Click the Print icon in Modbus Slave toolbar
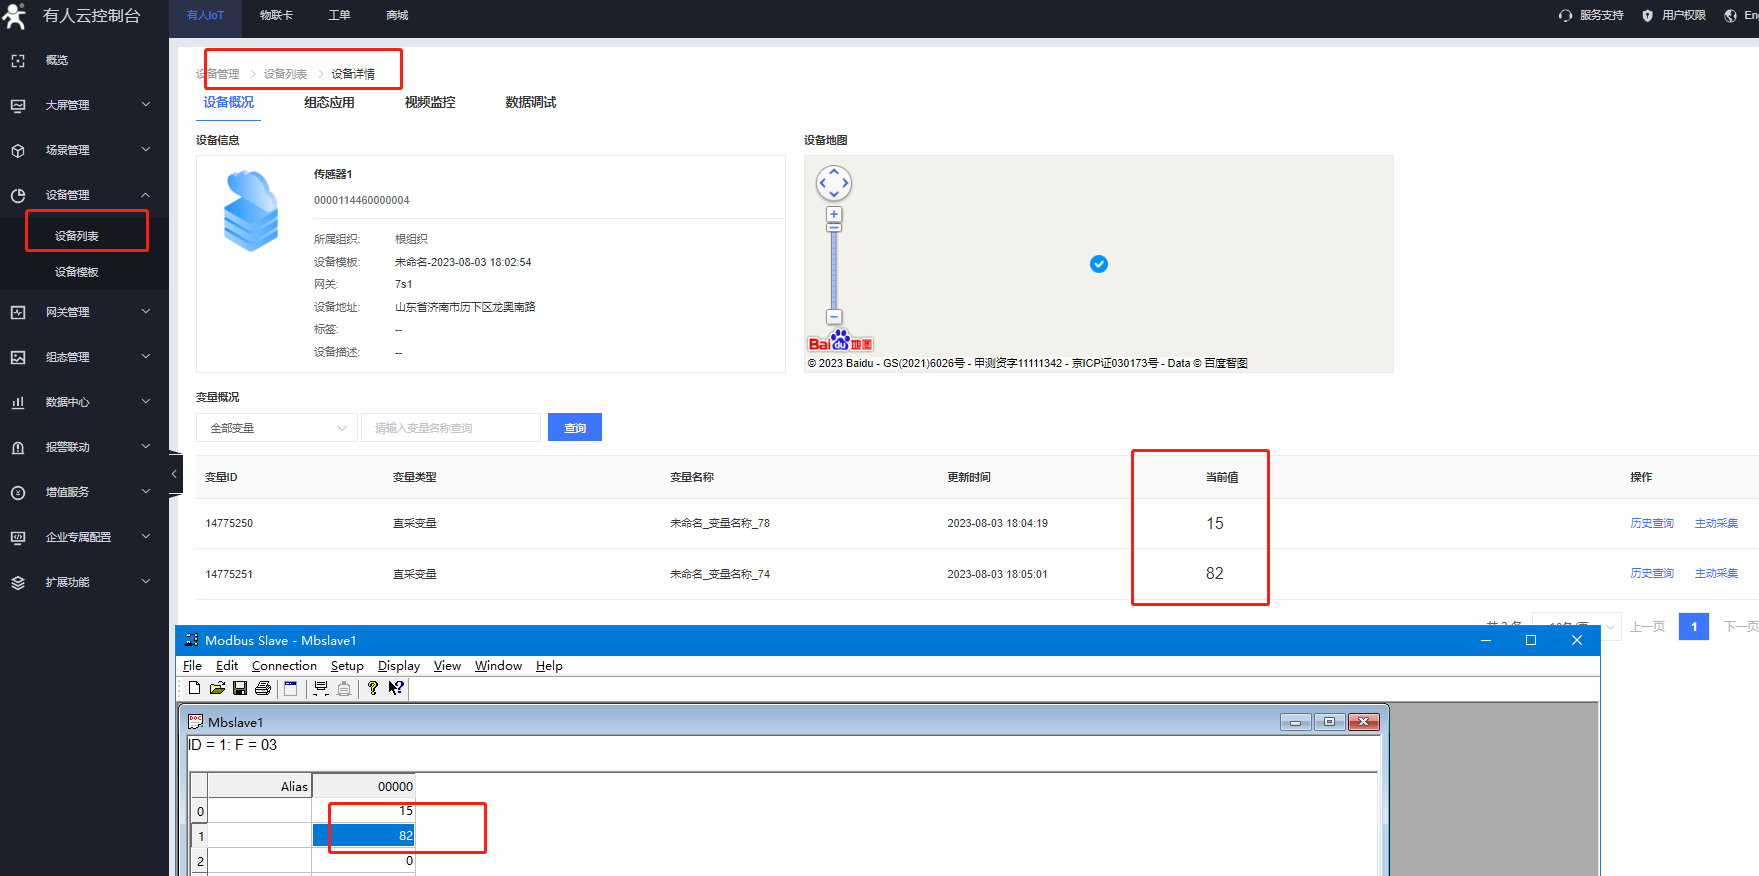 pyautogui.click(x=263, y=688)
